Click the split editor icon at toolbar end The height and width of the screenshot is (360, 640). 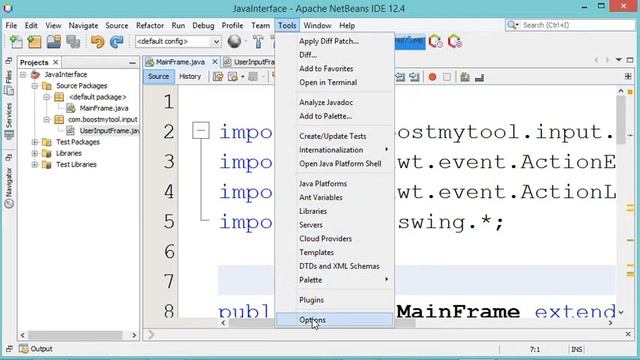tap(628, 77)
